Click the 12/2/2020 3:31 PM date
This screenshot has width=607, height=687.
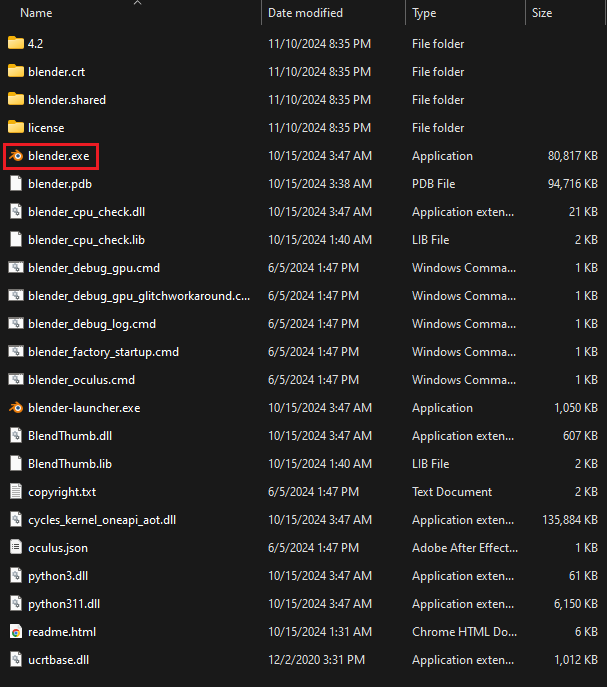[x=316, y=660]
